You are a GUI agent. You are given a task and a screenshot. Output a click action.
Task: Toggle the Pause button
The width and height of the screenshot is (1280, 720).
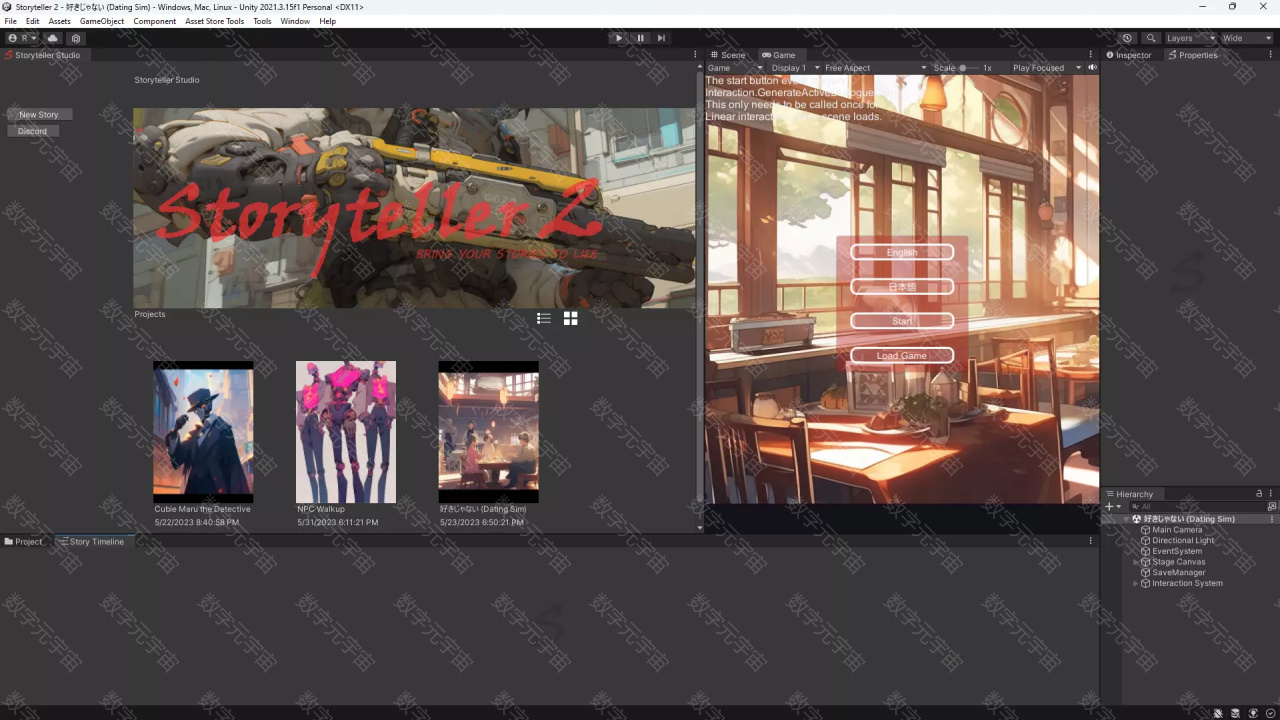pos(640,38)
